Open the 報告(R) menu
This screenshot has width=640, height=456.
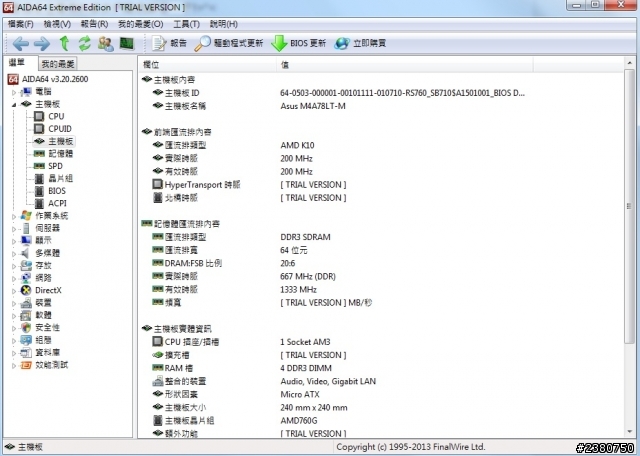coord(94,24)
